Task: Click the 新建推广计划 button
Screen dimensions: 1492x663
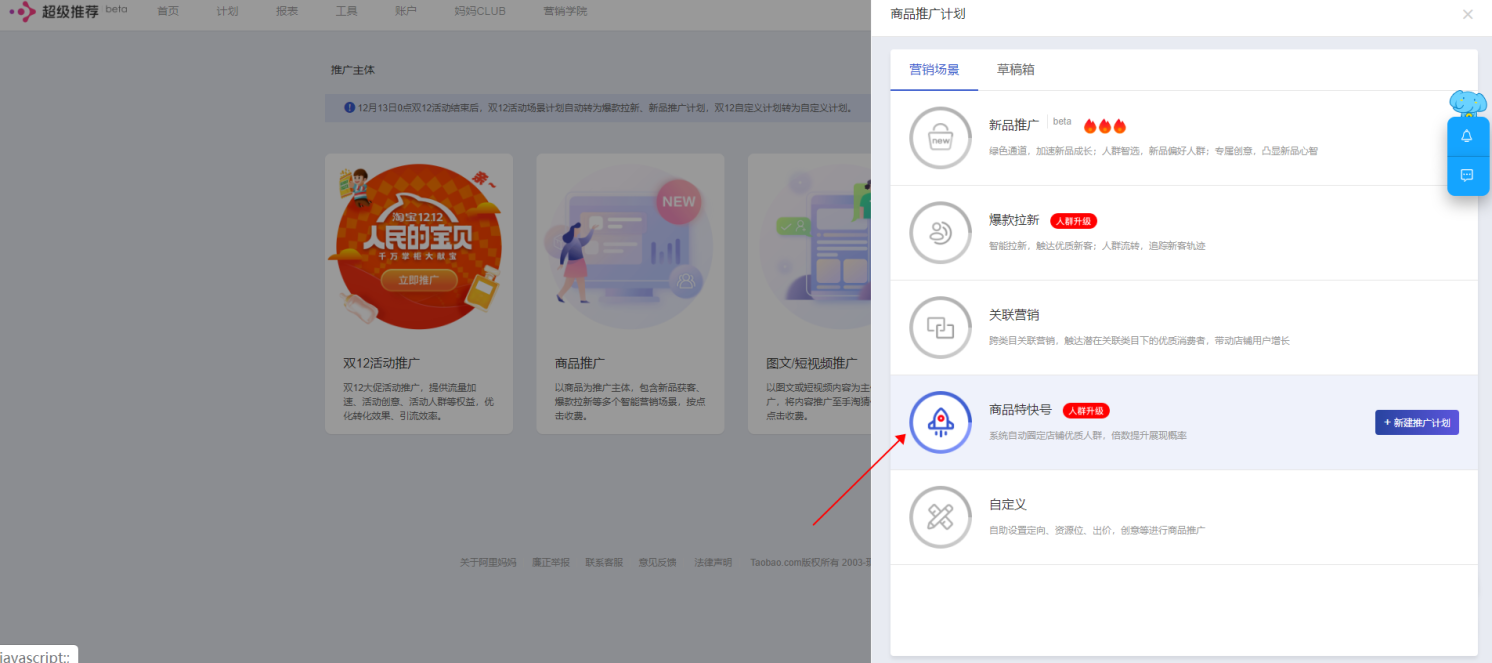Action: pos(1416,422)
